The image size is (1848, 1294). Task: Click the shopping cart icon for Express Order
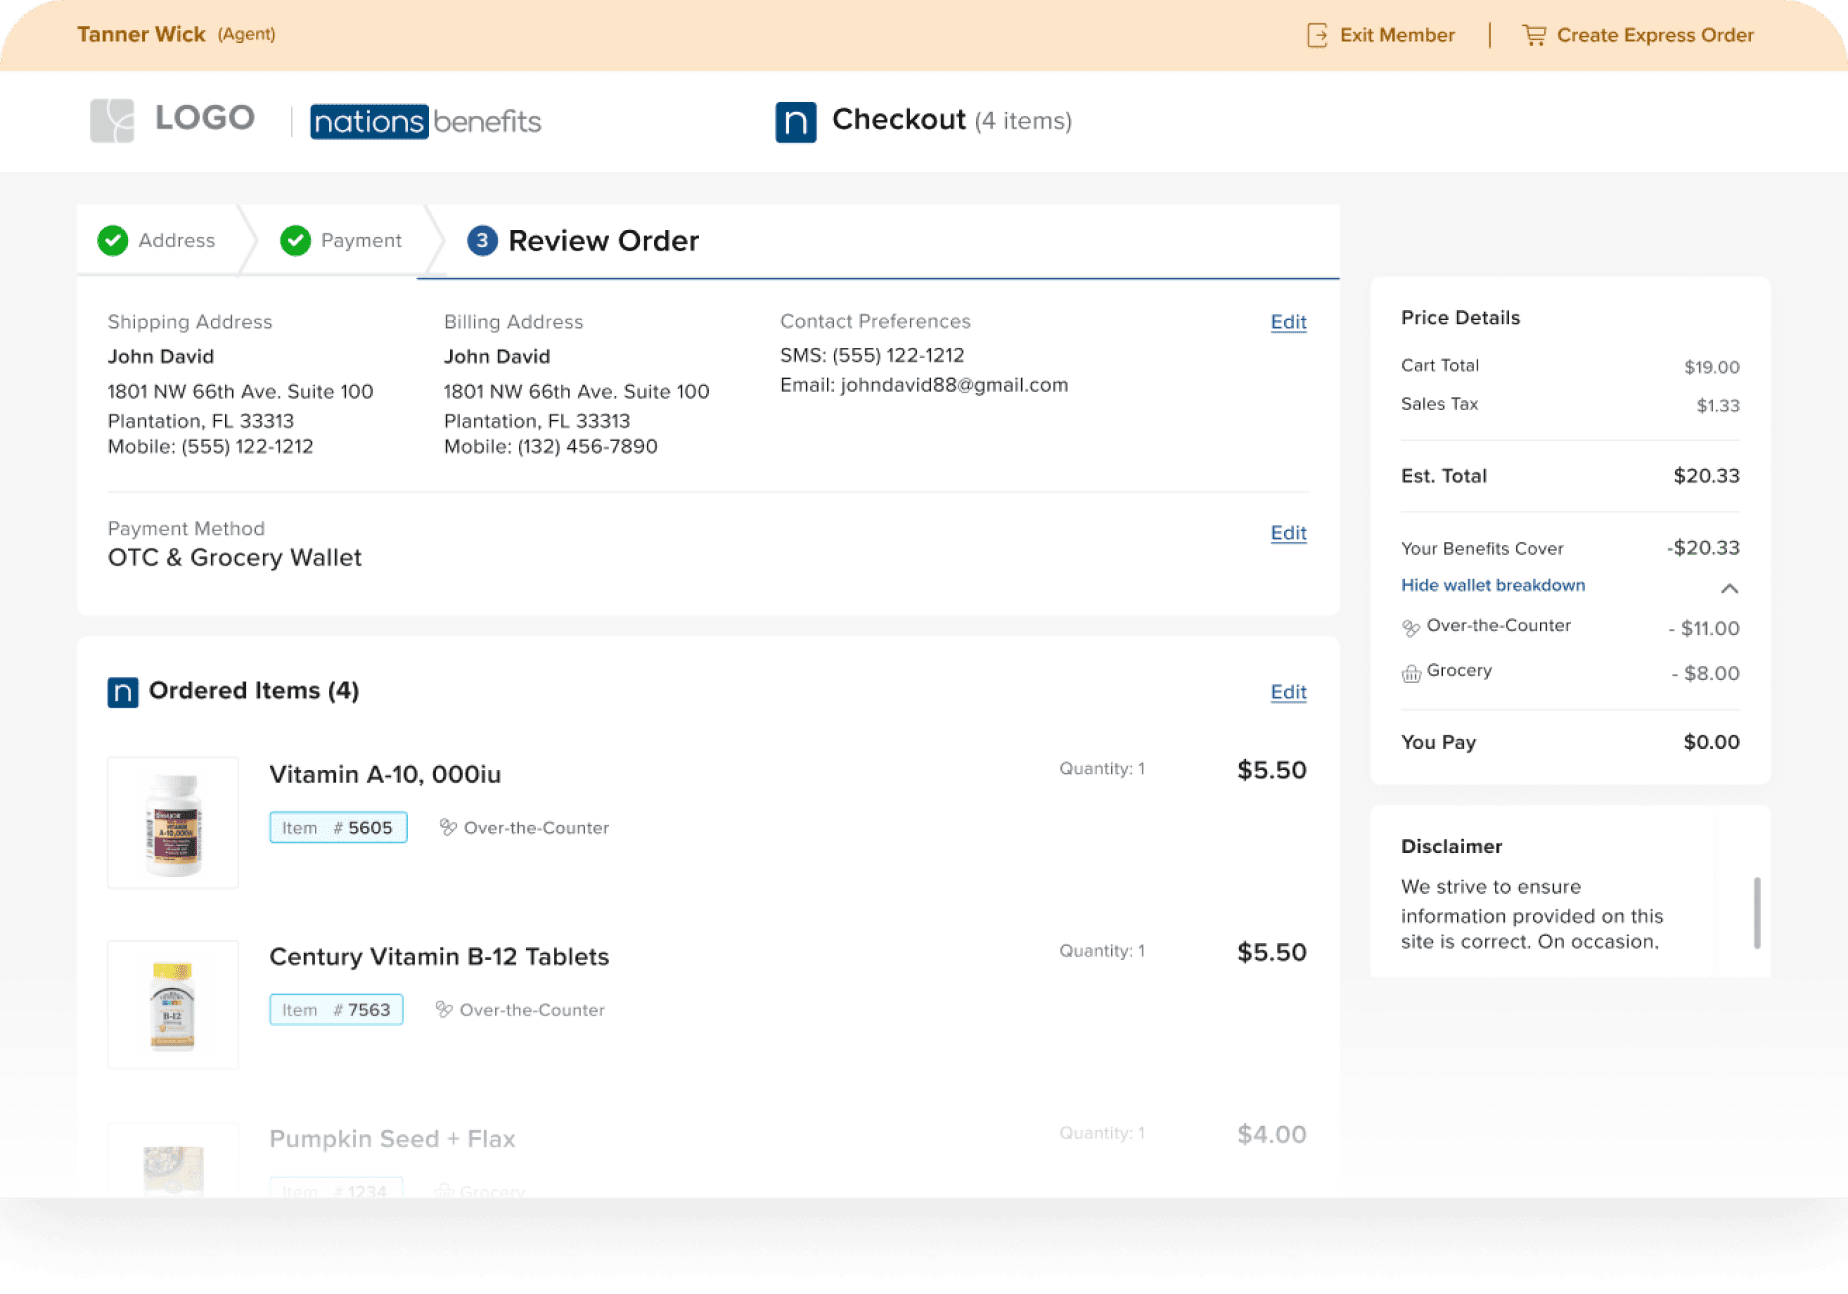(1533, 36)
